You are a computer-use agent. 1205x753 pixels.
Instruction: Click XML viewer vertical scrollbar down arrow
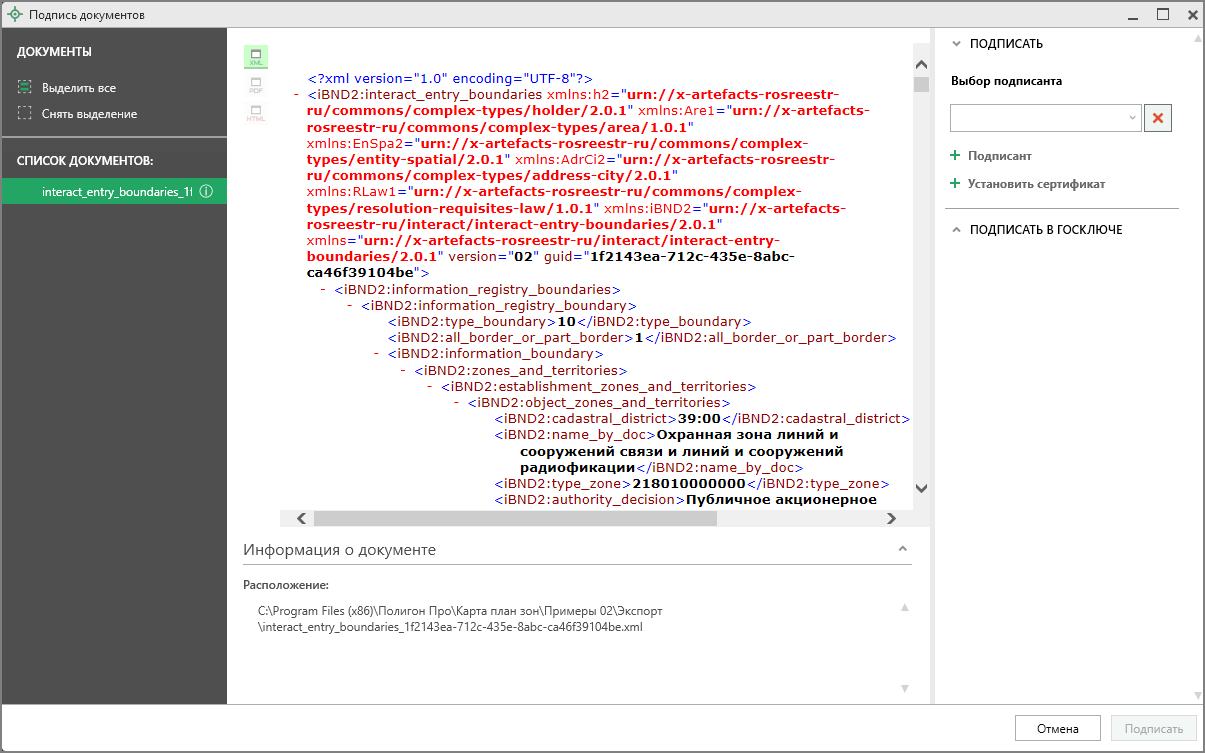[921, 488]
